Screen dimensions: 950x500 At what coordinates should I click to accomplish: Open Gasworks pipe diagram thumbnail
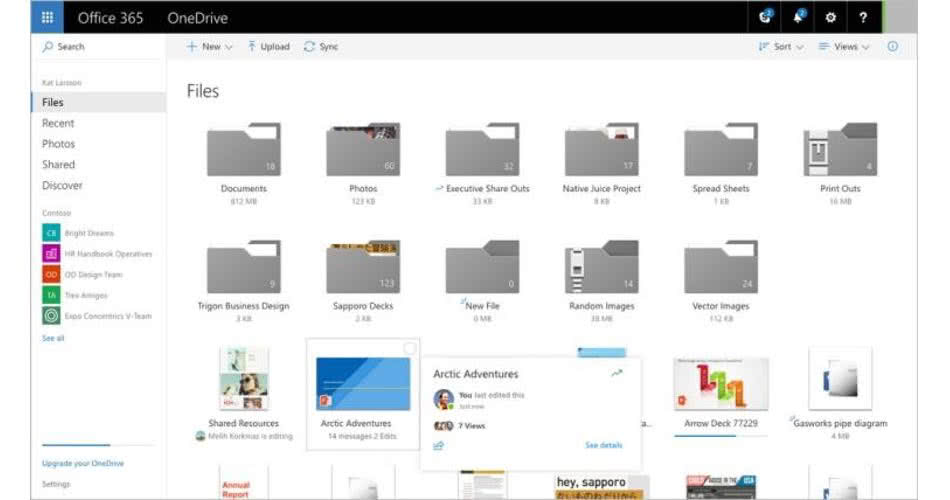click(x=840, y=379)
